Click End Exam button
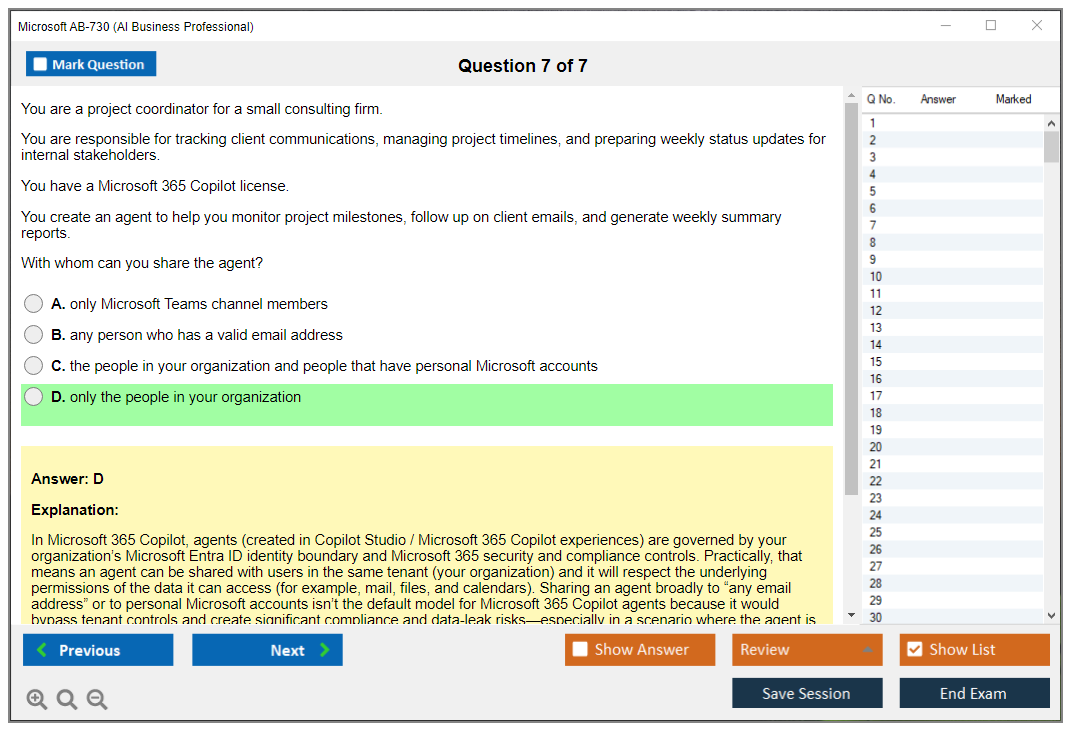Image resolution: width=1075 pixels, height=735 pixels. point(973,693)
